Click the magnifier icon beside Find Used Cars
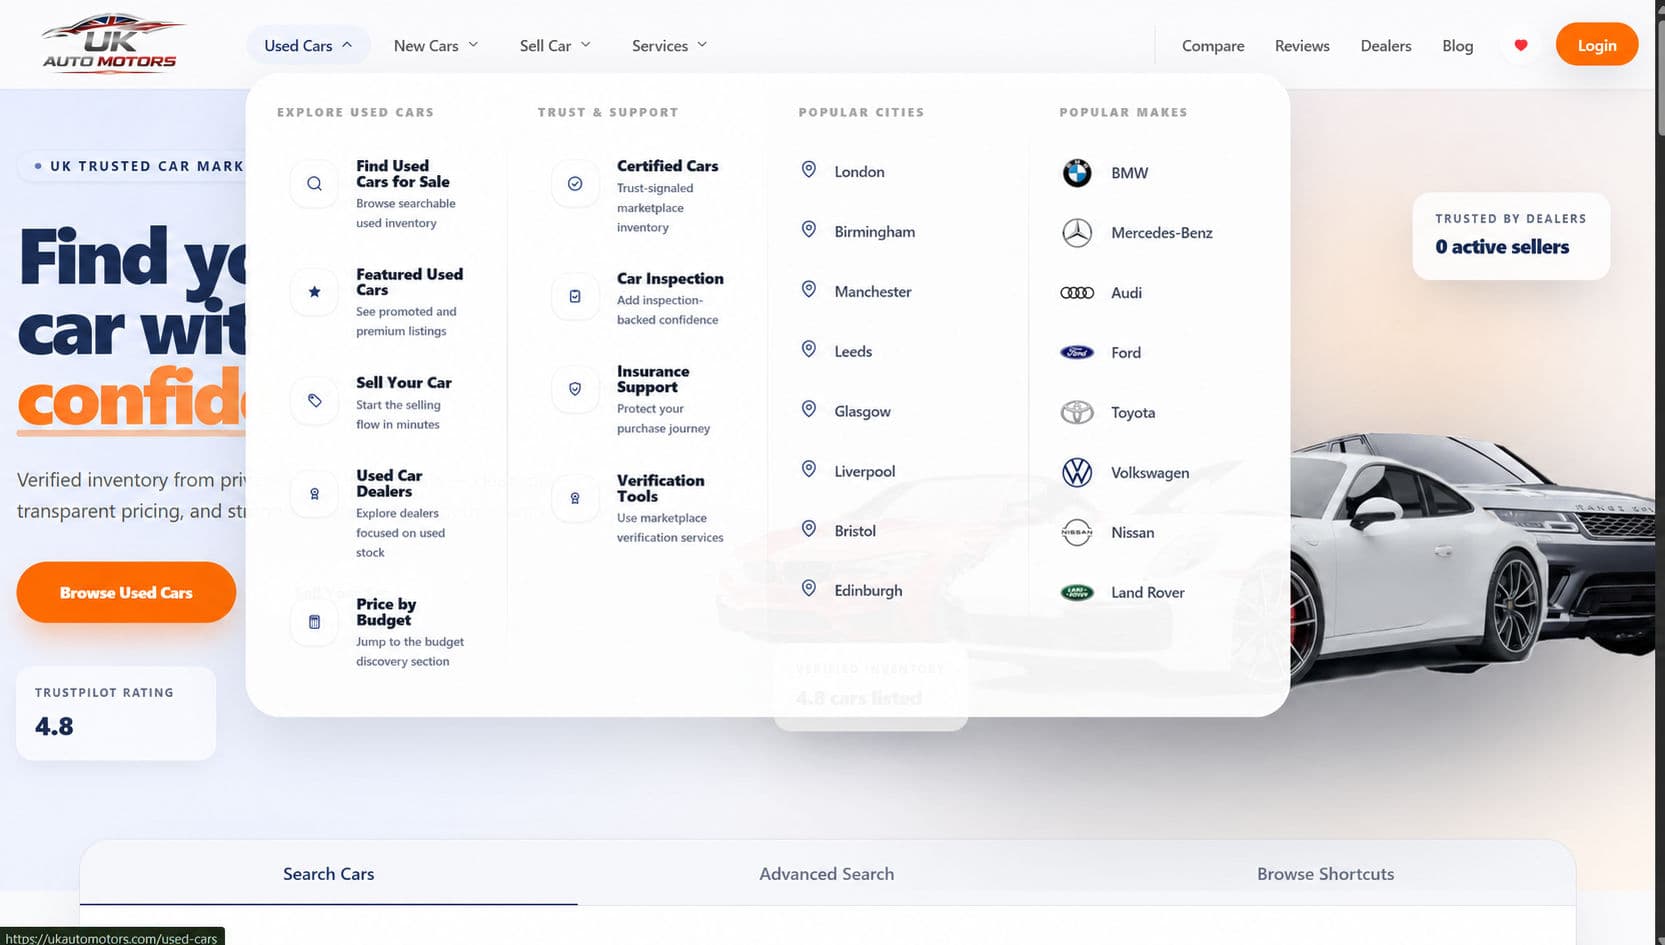Screen dimensions: 1665x945 click(314, 184)
